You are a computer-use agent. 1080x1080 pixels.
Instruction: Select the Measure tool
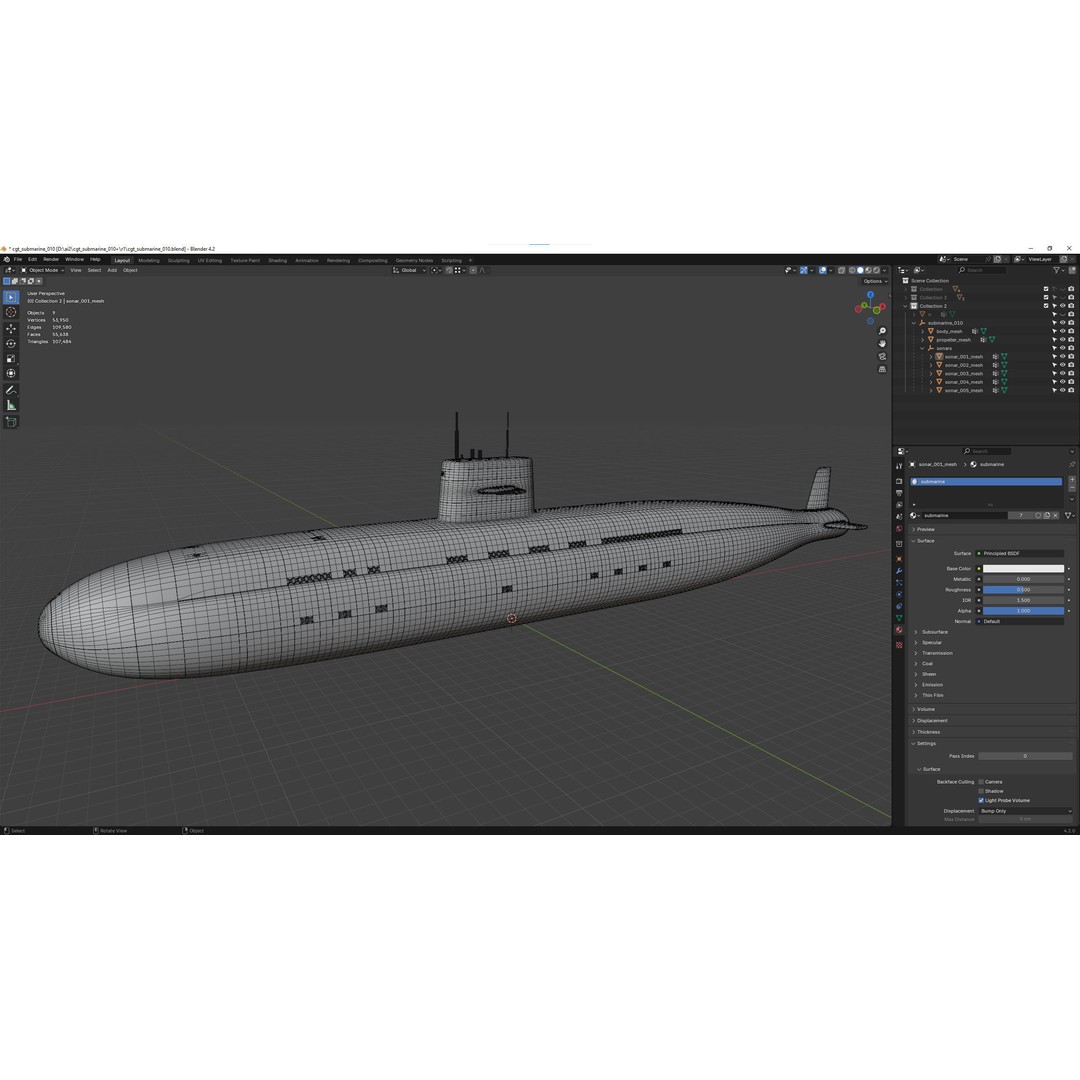[11, 405]
